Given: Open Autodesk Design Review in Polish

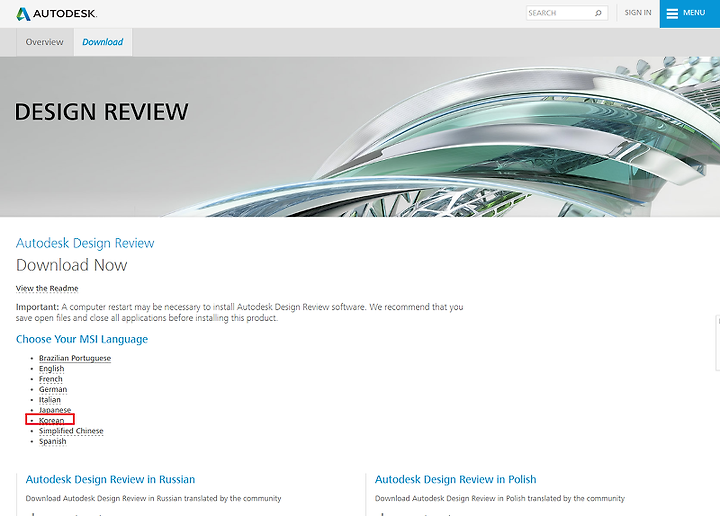Looking at the screenshot, I should 456,479.
